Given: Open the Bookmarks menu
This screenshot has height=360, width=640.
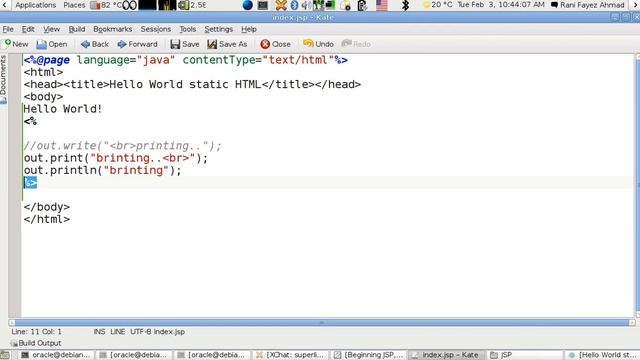Looking at the screenshot, I should click(x=113, y=29).
